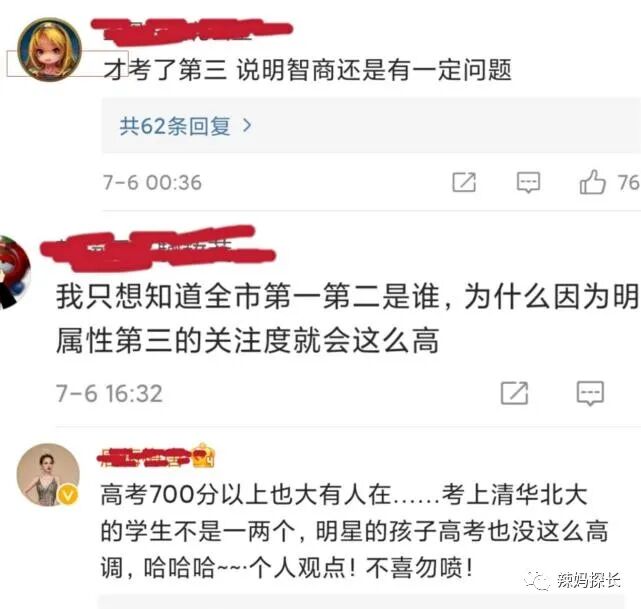The width and height of the screenshot is (641, 609).
Task: Share the 7-6 16:32 comment
Action: [514, 393]
